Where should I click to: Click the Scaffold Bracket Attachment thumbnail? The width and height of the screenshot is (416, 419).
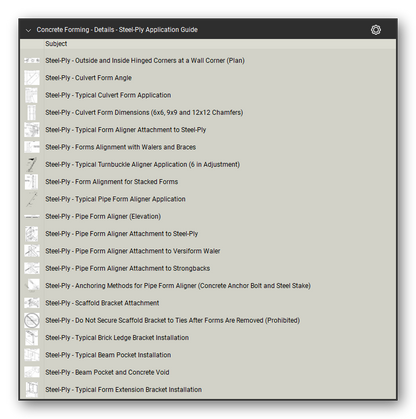[x=32, y=303]
